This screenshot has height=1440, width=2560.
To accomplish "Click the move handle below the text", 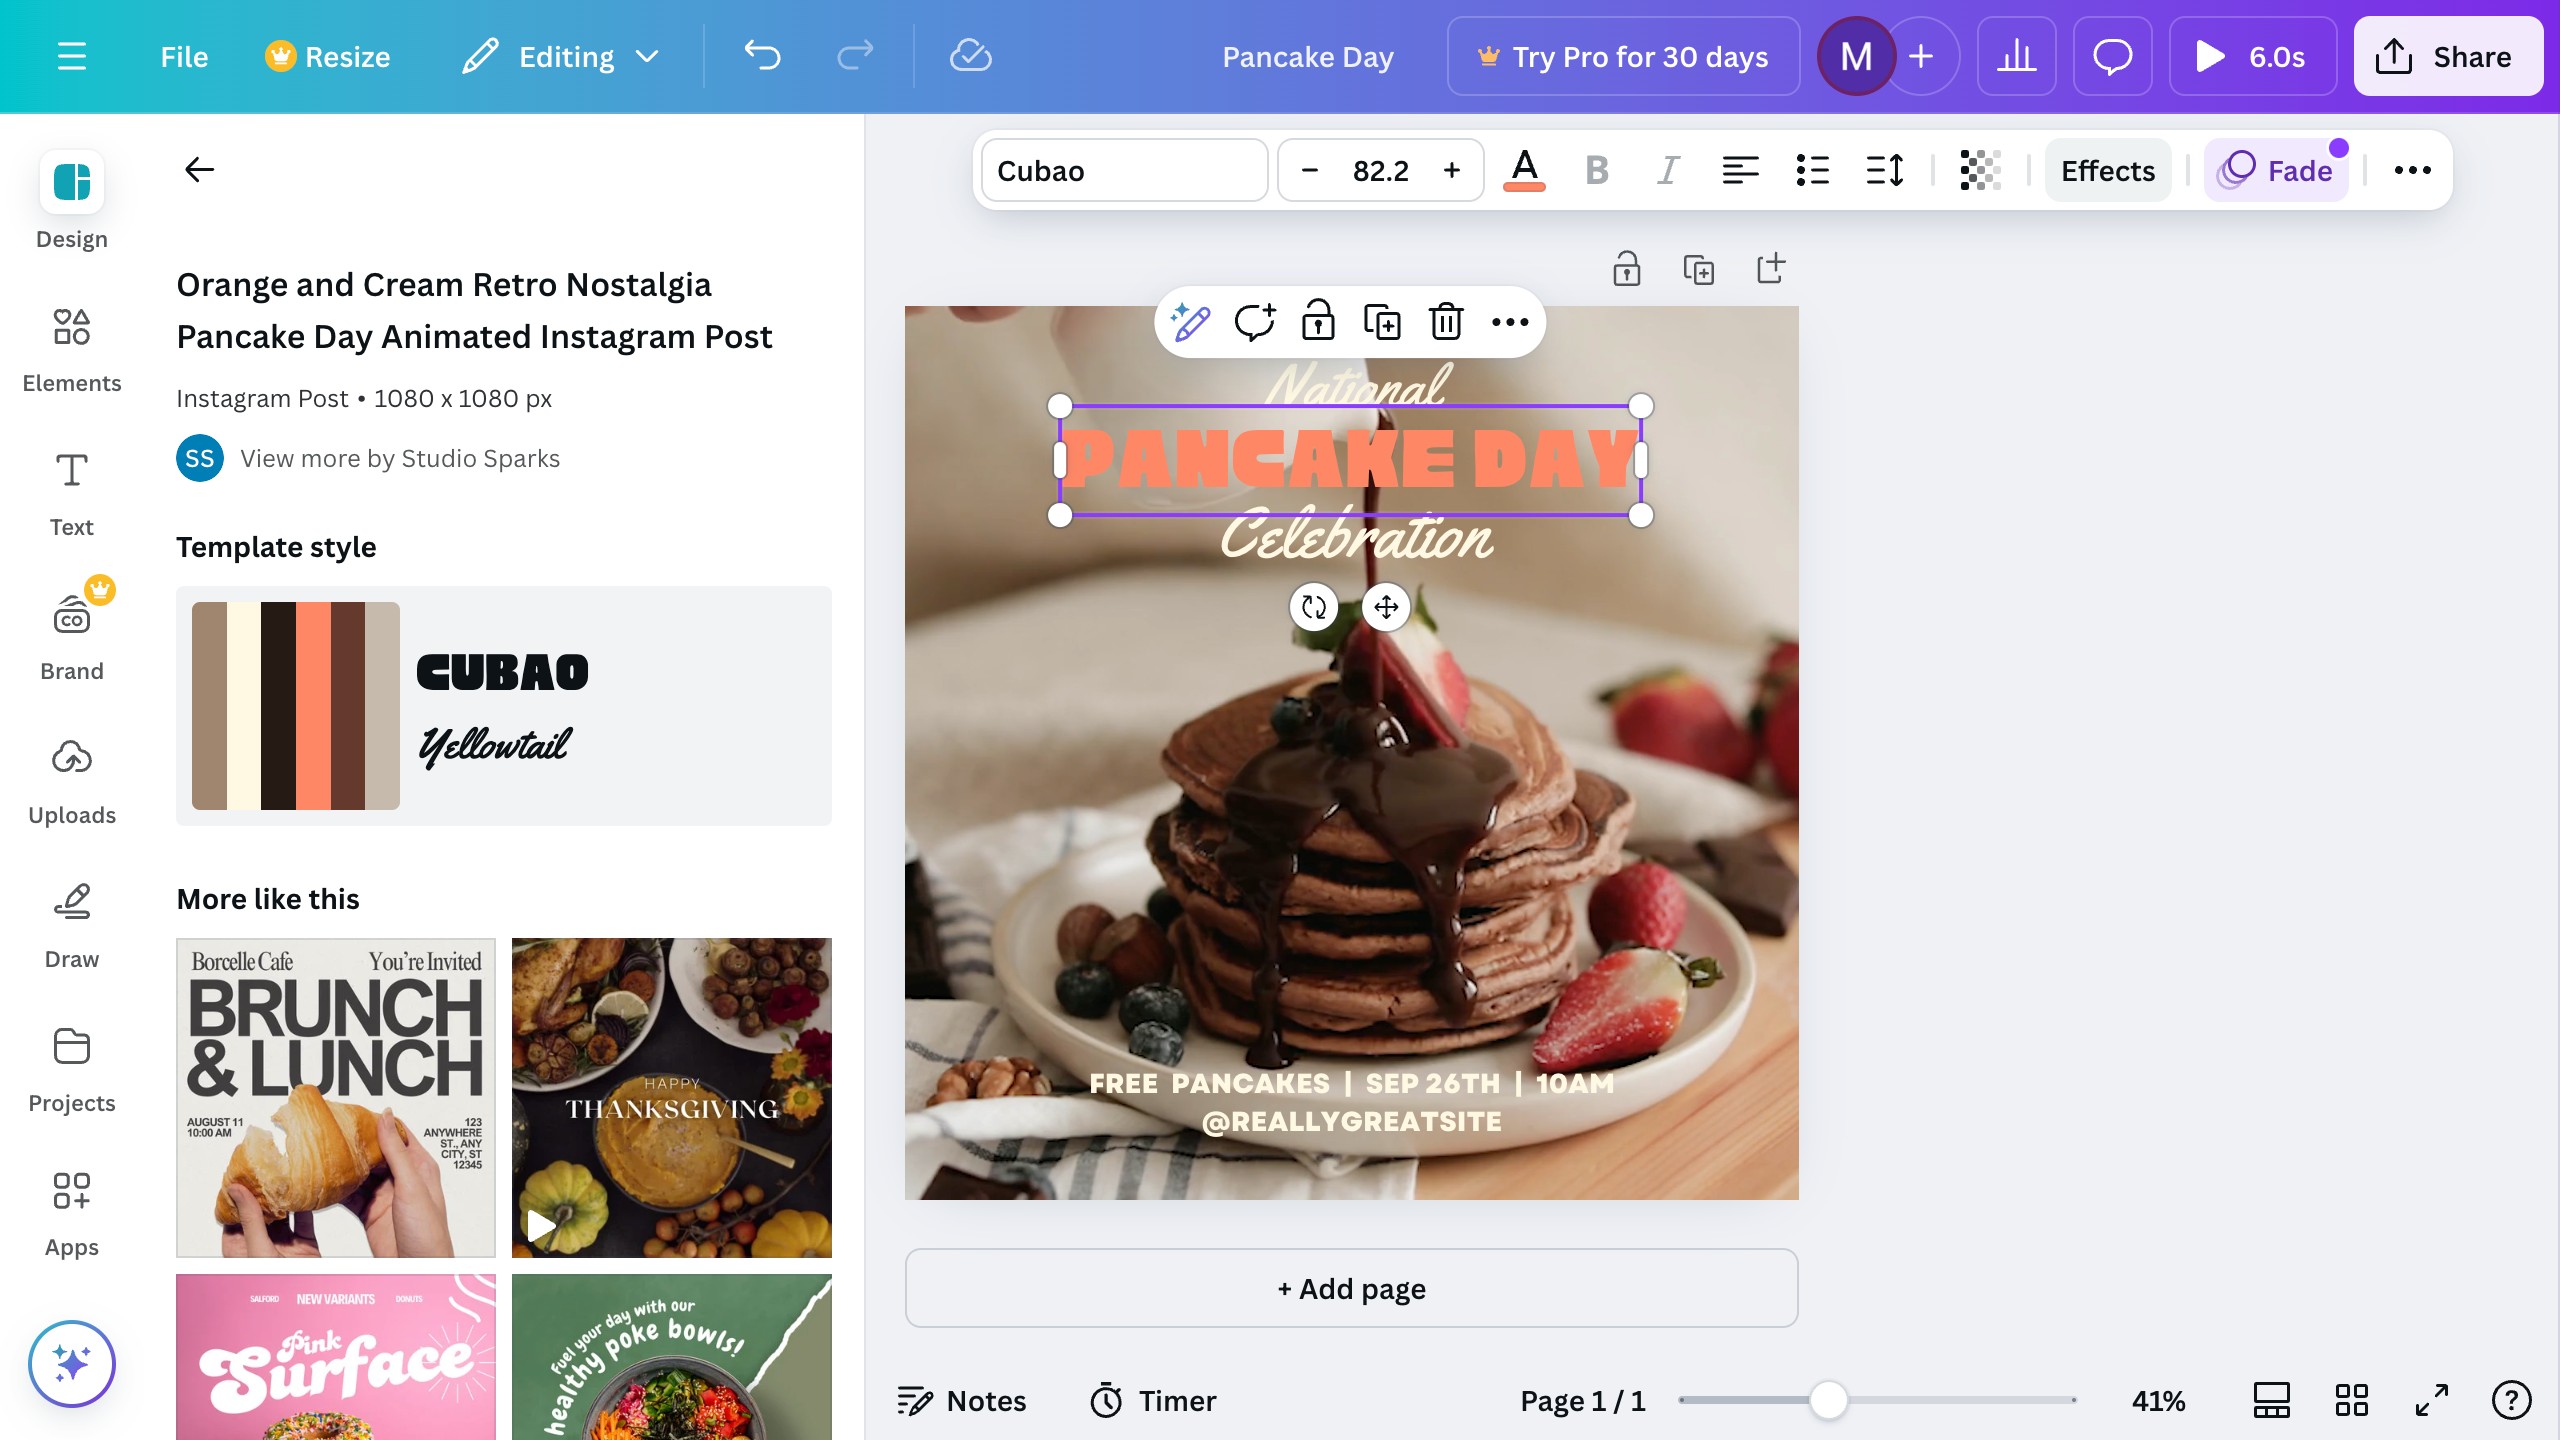I will pyautogui.click(x=1386, y=607).
